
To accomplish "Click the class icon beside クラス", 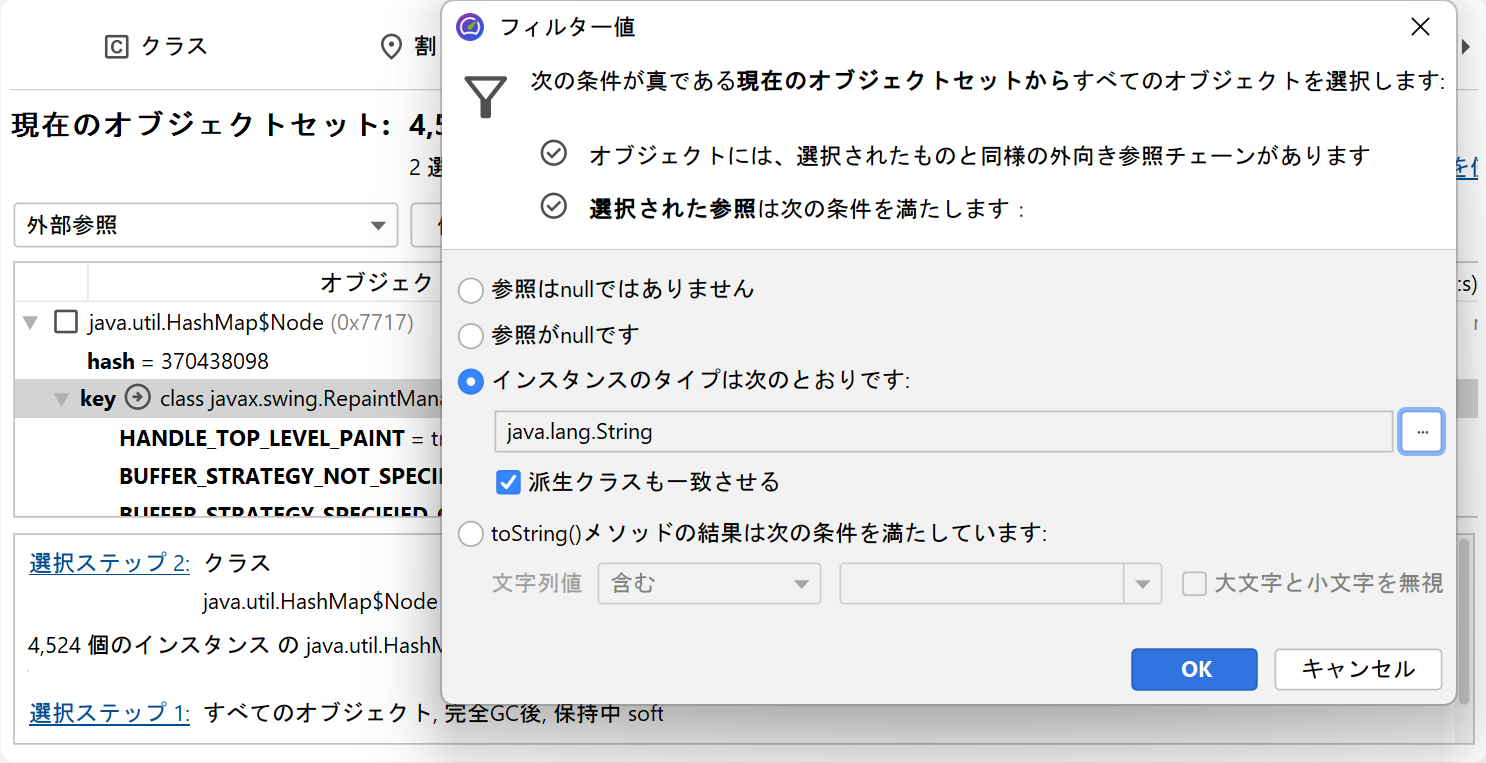I will pos(117,47).
